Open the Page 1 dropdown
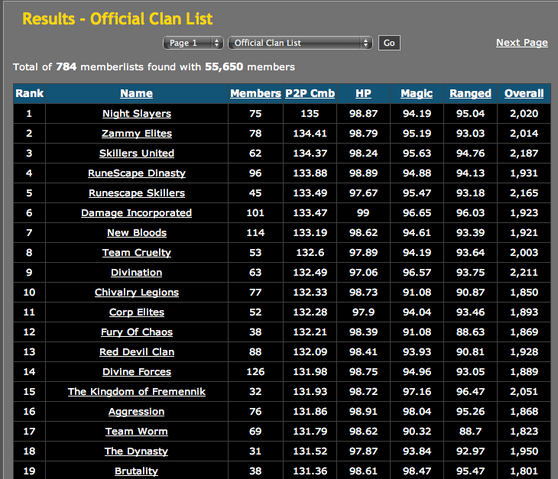 [193, 43]
